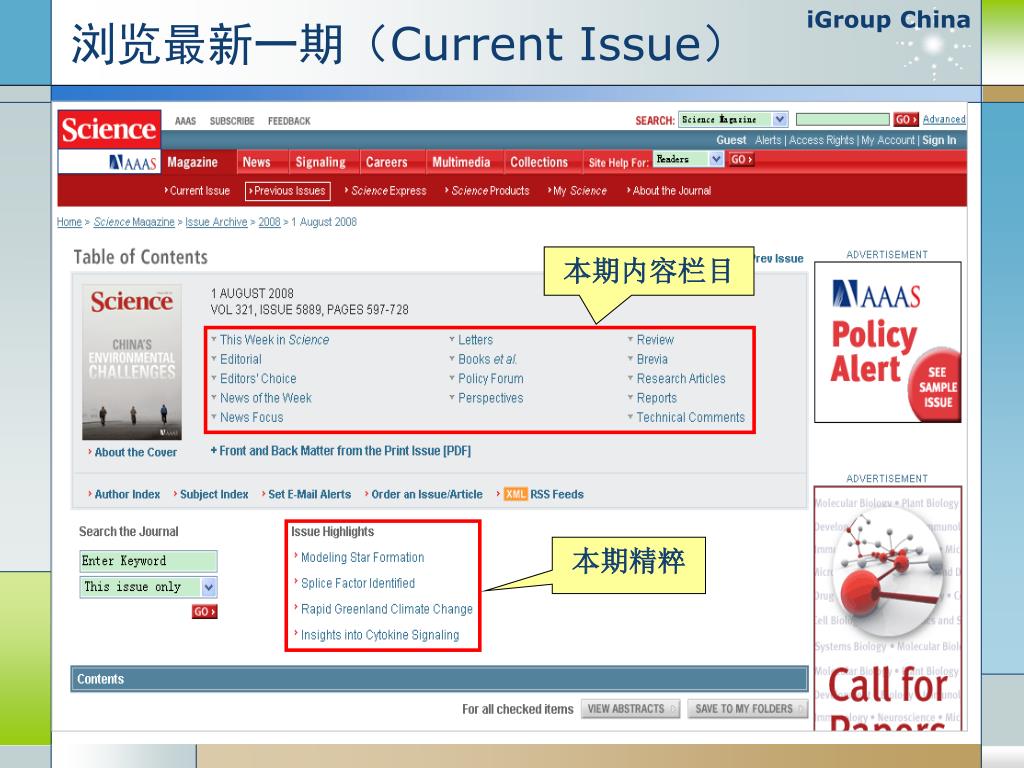Image resolution: width=1024 pixels, height=768 pixels.
Task: Open the Order an Issue/Article link
Action: coord(427,494)
